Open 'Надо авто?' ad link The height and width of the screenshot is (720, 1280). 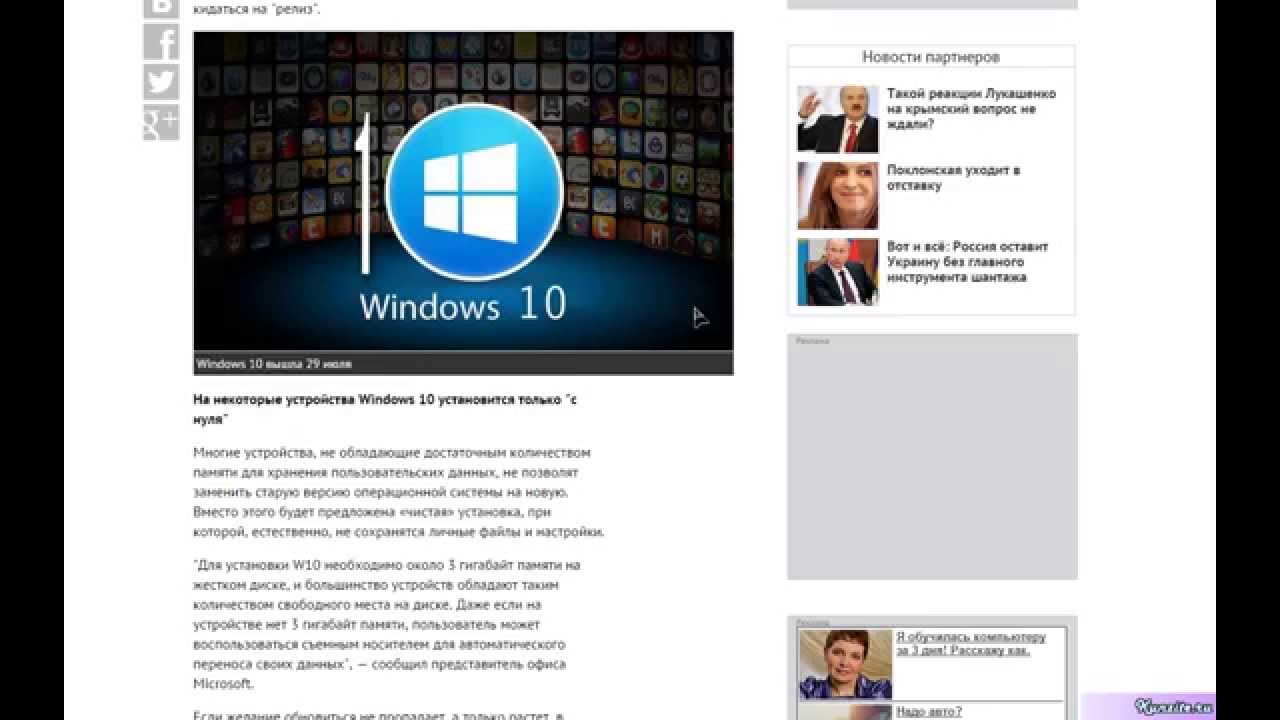[x=928, y=712]
